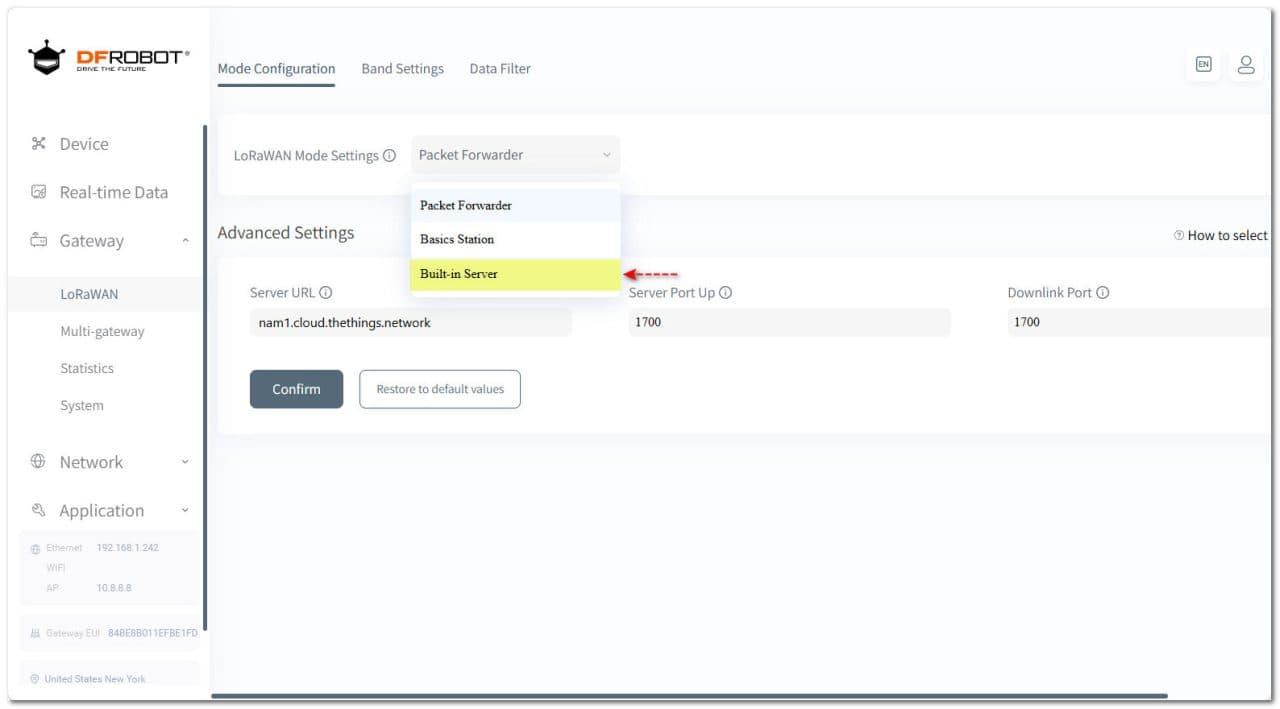Show info icon next to Server URL
This screenshot has height=709, width=1280.
click(326, 293)
